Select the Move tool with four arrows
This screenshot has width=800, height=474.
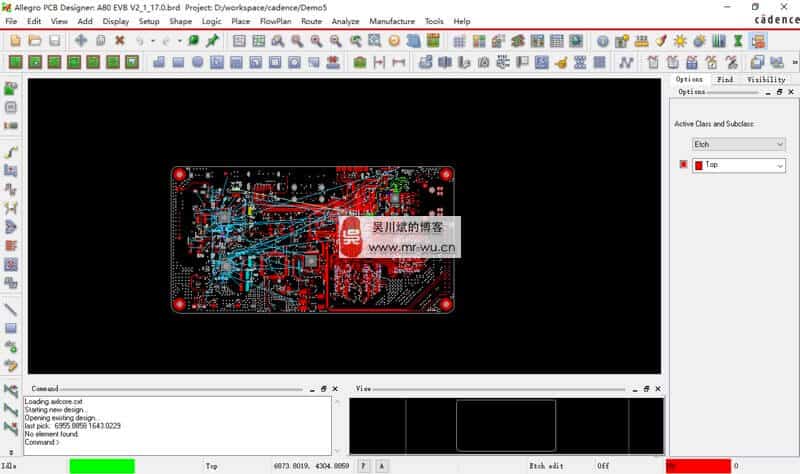pyautogui.click(x=81, y=41)
